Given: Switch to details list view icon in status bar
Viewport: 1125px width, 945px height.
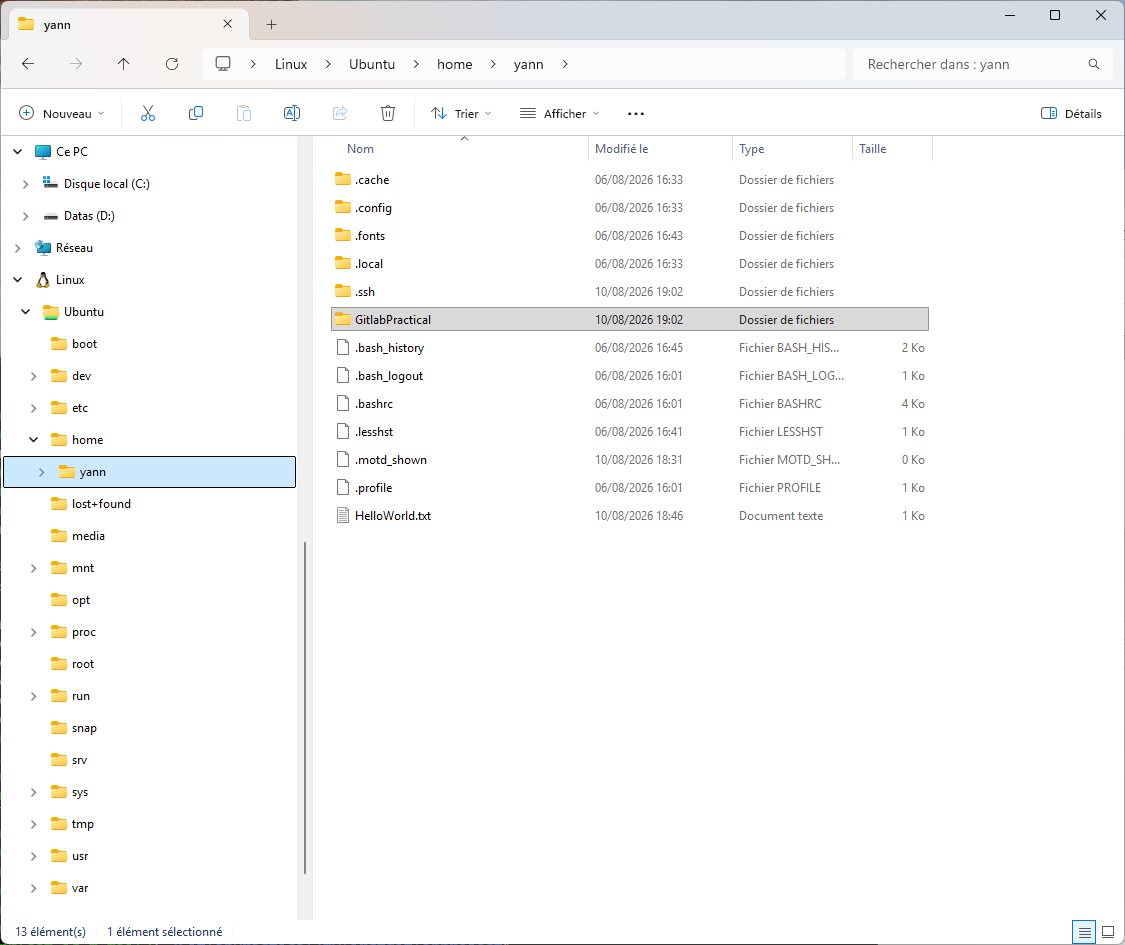Looking at the screenshot, I should 1084,932.
